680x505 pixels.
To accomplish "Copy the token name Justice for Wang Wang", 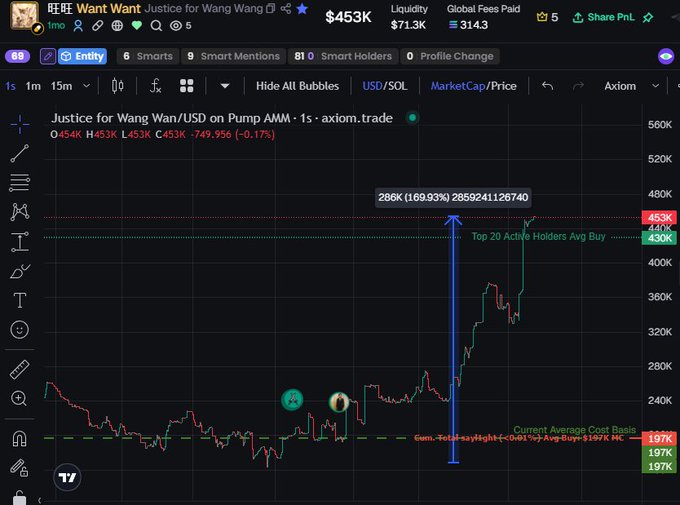I will [x=271, y=9].
